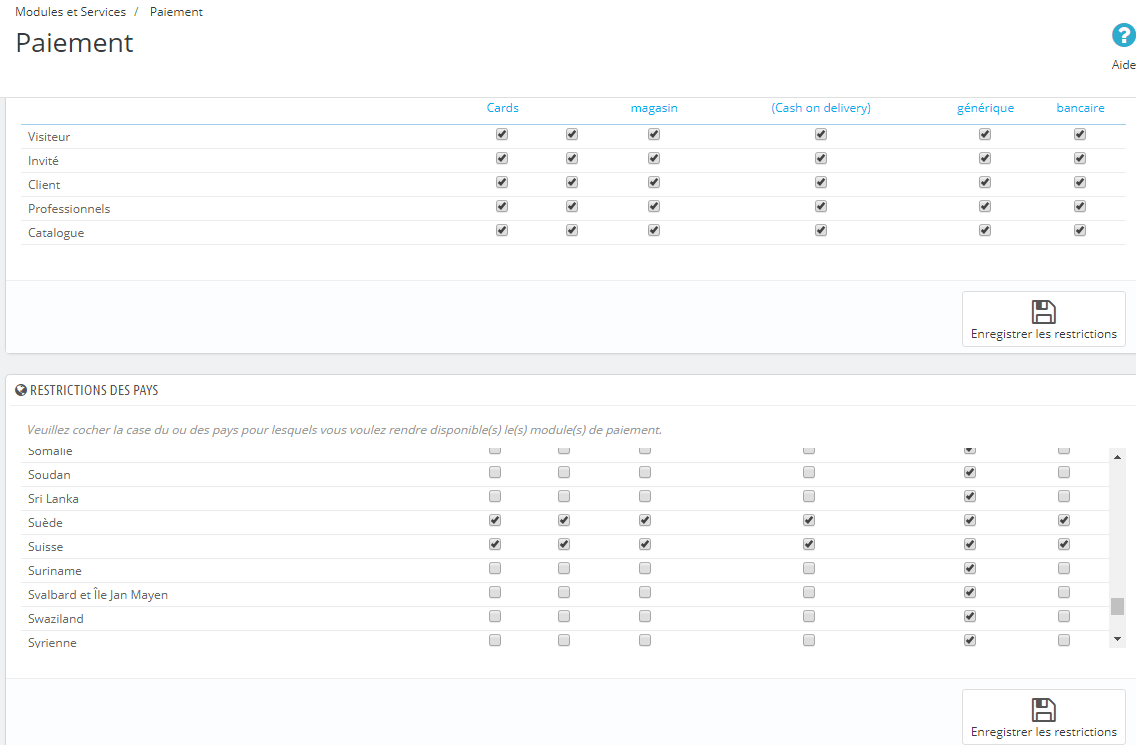Screen dimensions: 1136x745
Task: Uncheck Client under the magasin column
Action: click(653, 182)
